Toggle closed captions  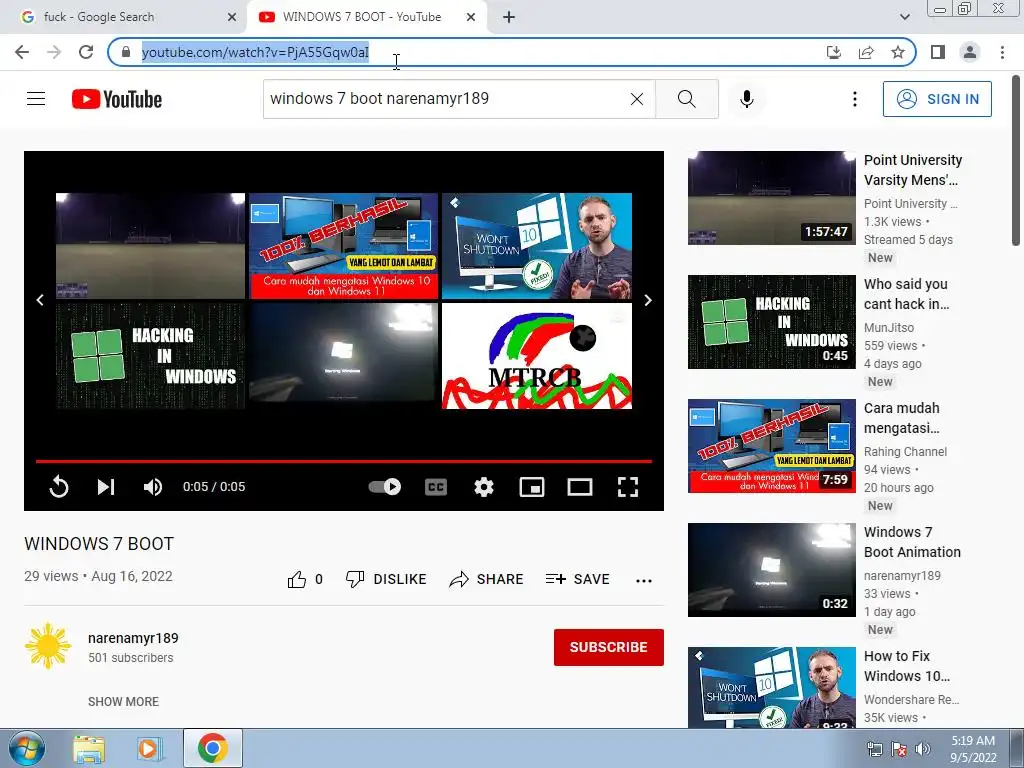[436, 487]
